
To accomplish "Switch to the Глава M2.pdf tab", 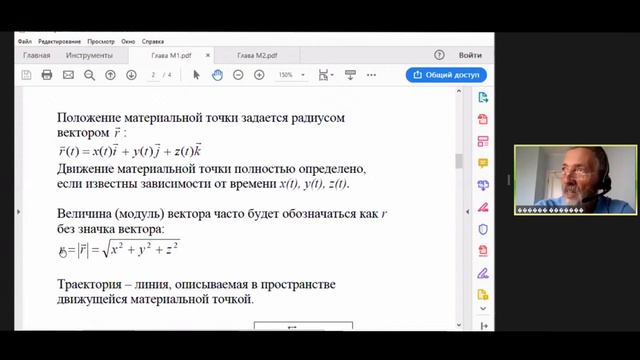I will click(x=257, y=56).
